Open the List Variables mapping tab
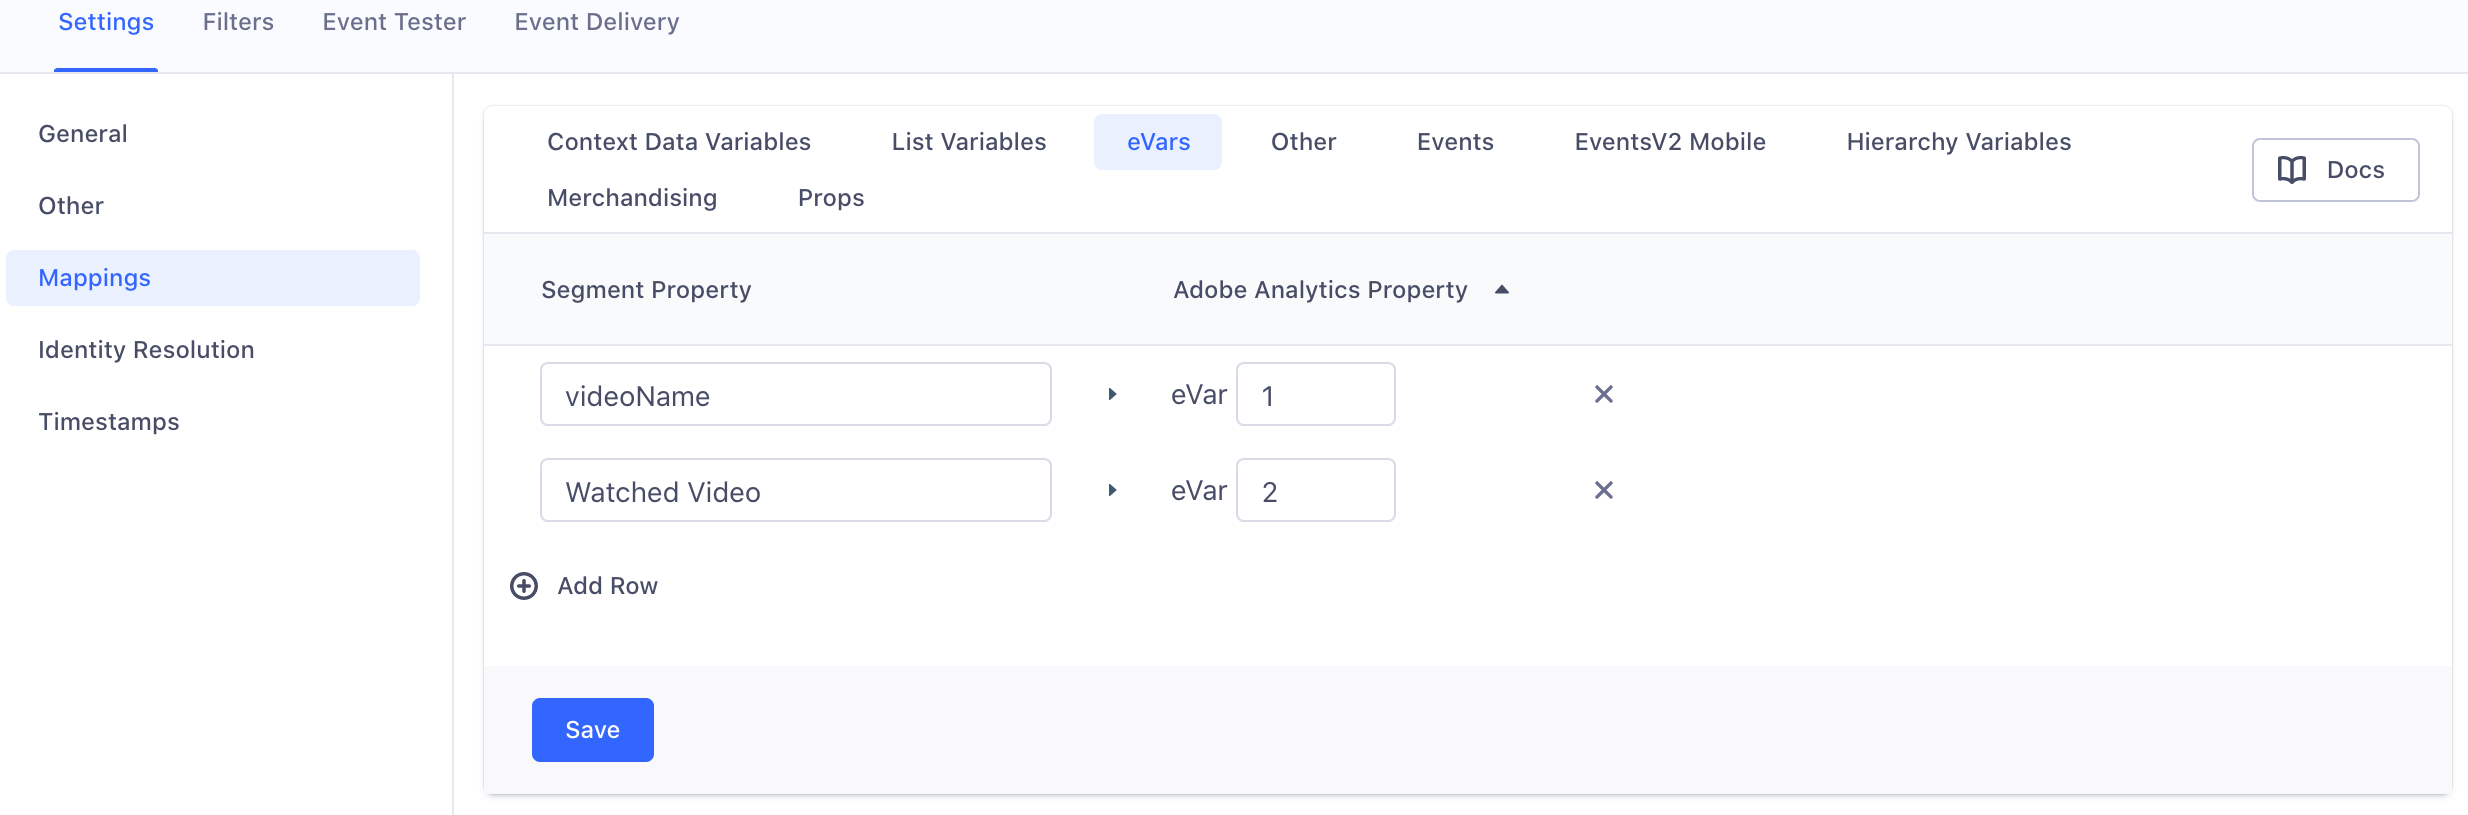Viewport: 2468px width, 815px height. [x=968, y=142]
